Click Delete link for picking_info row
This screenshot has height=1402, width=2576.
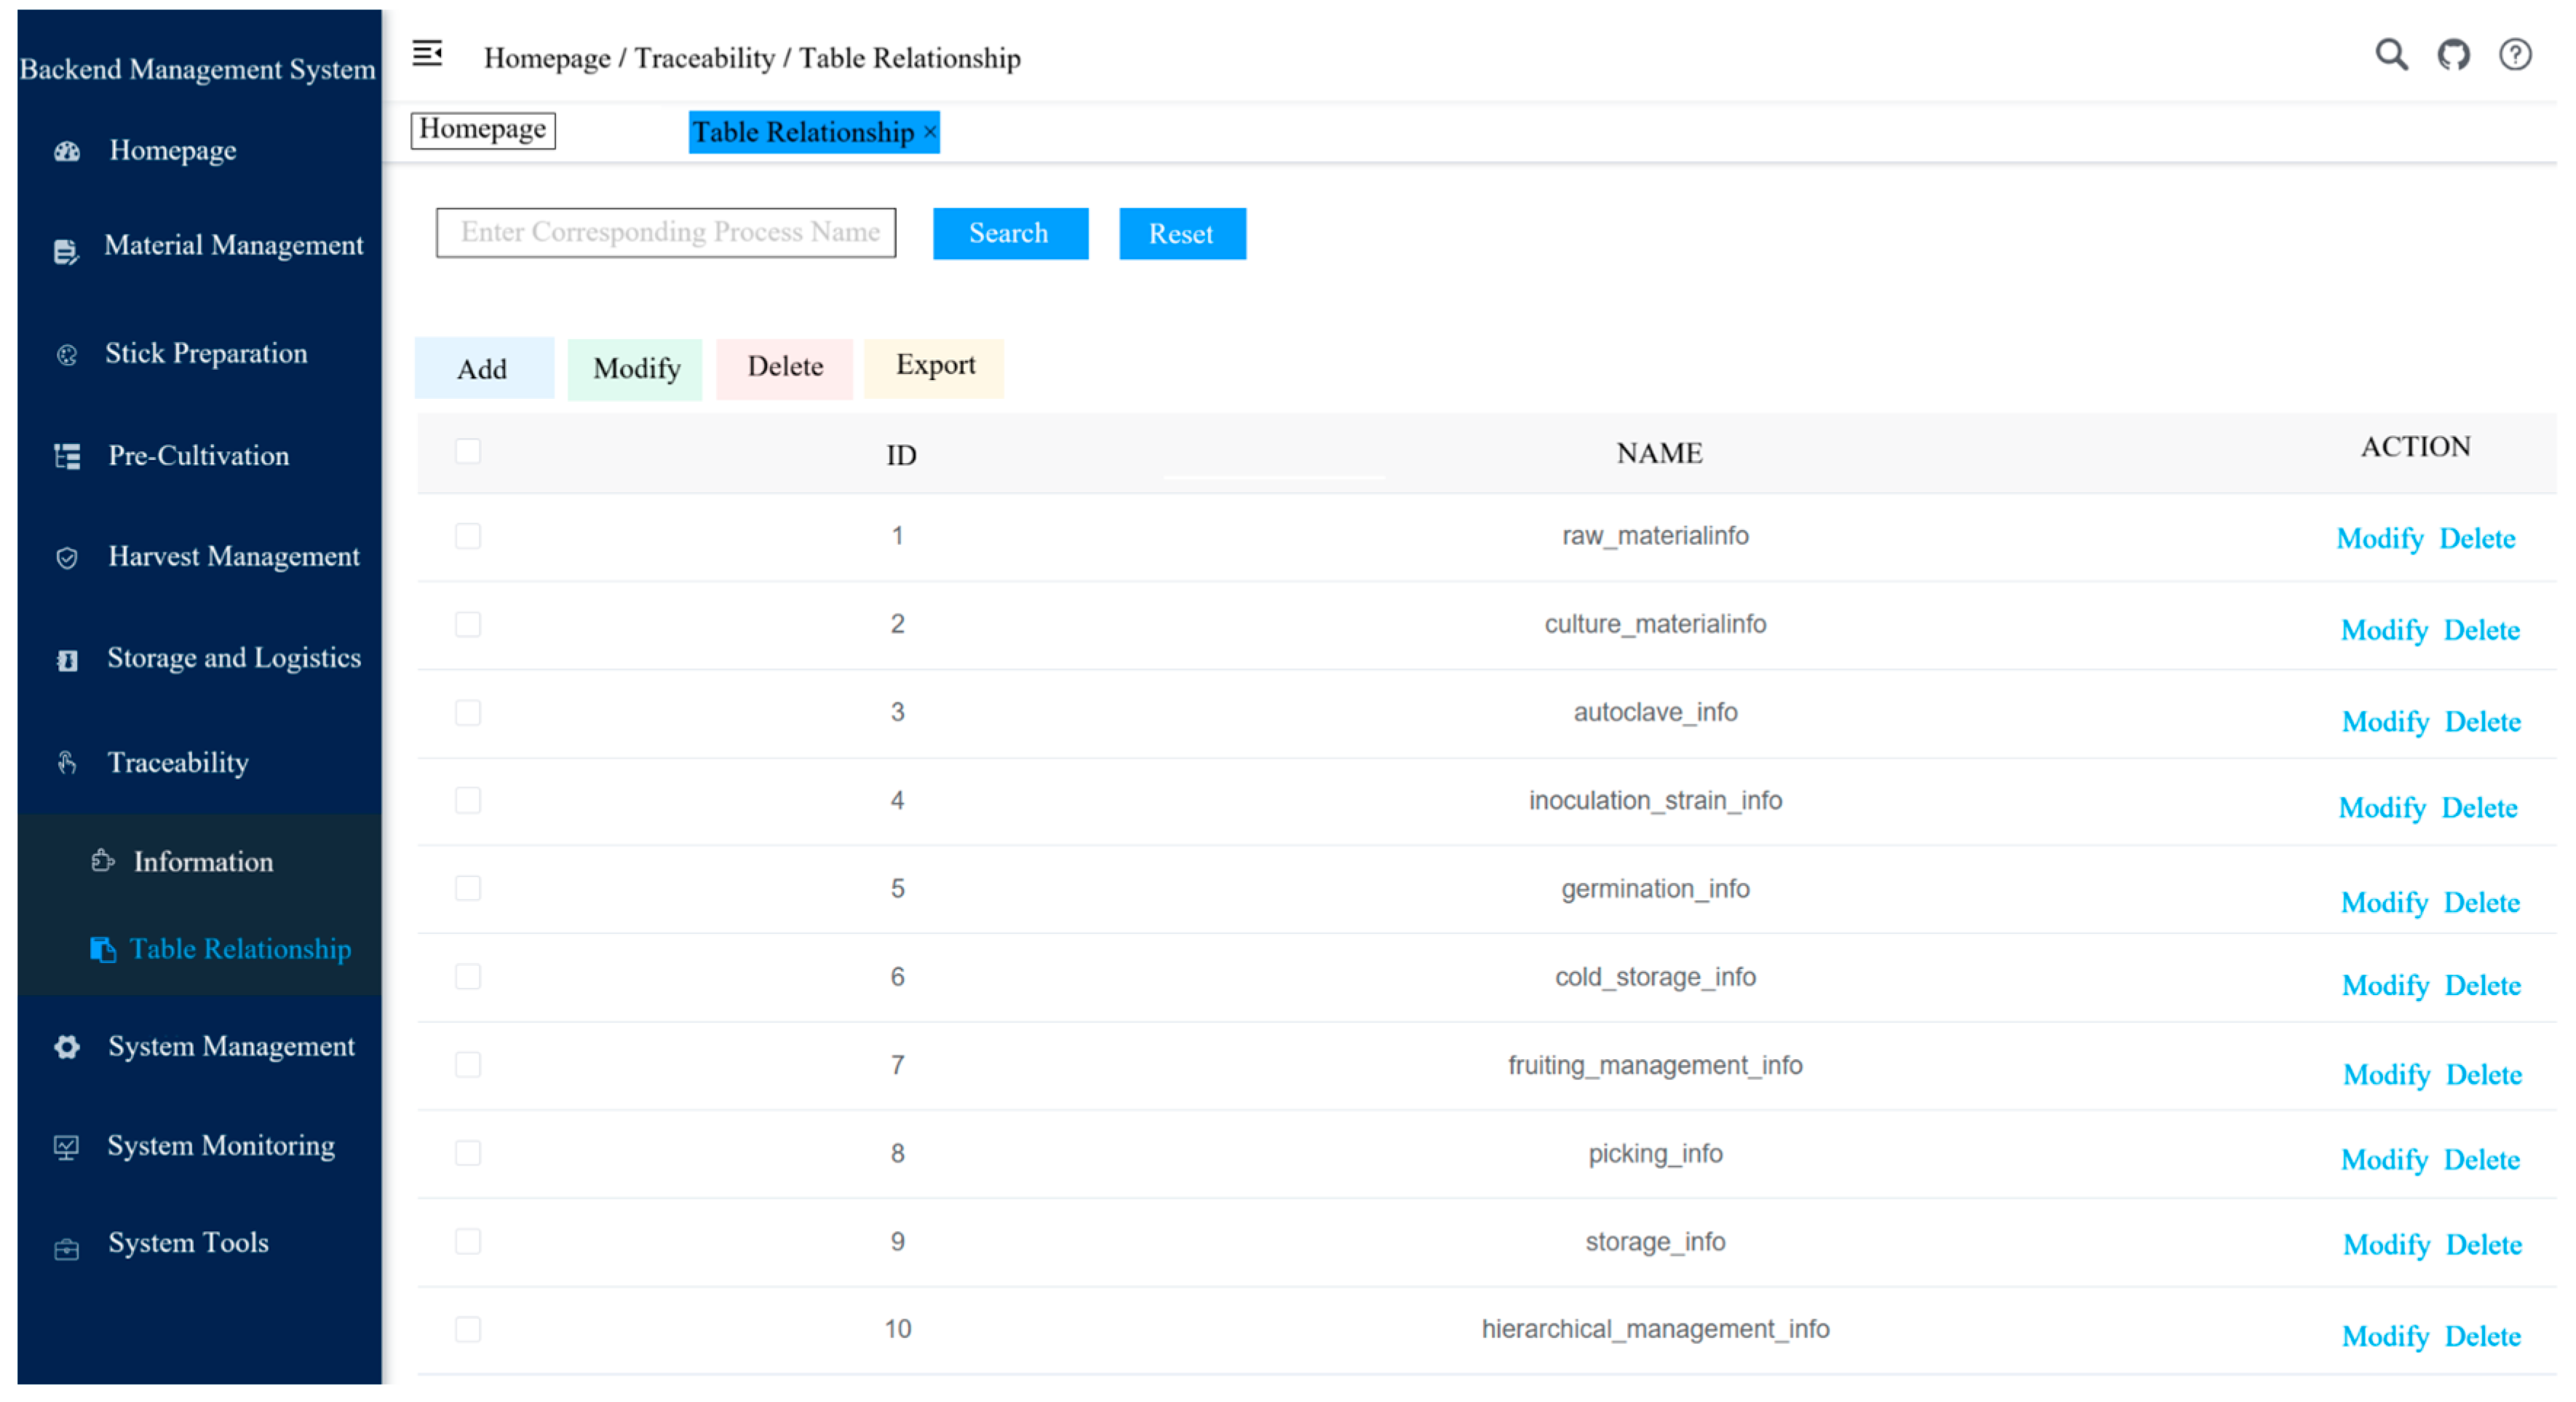pyautogui.click(x=2481, y=1160)
